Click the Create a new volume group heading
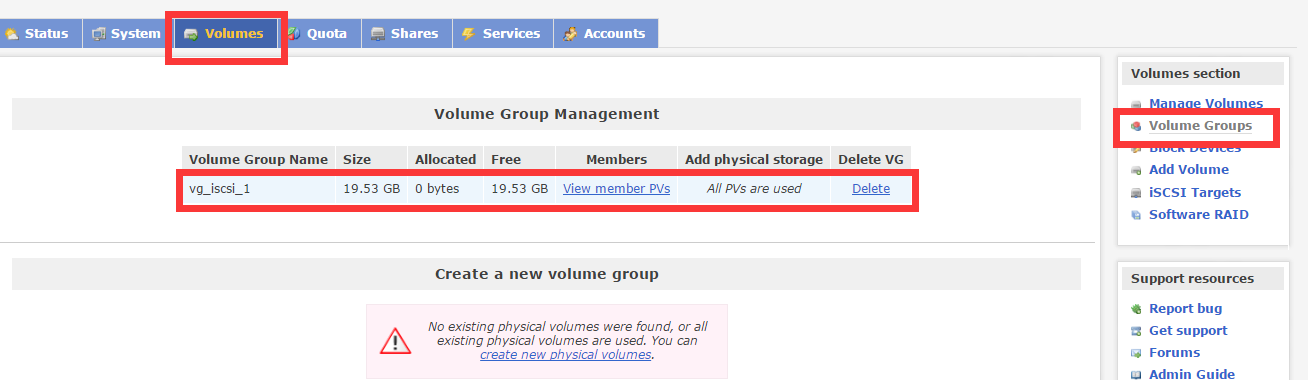Screen dimensions: 1308x380 pyautogui.click(x=546, y=274)
